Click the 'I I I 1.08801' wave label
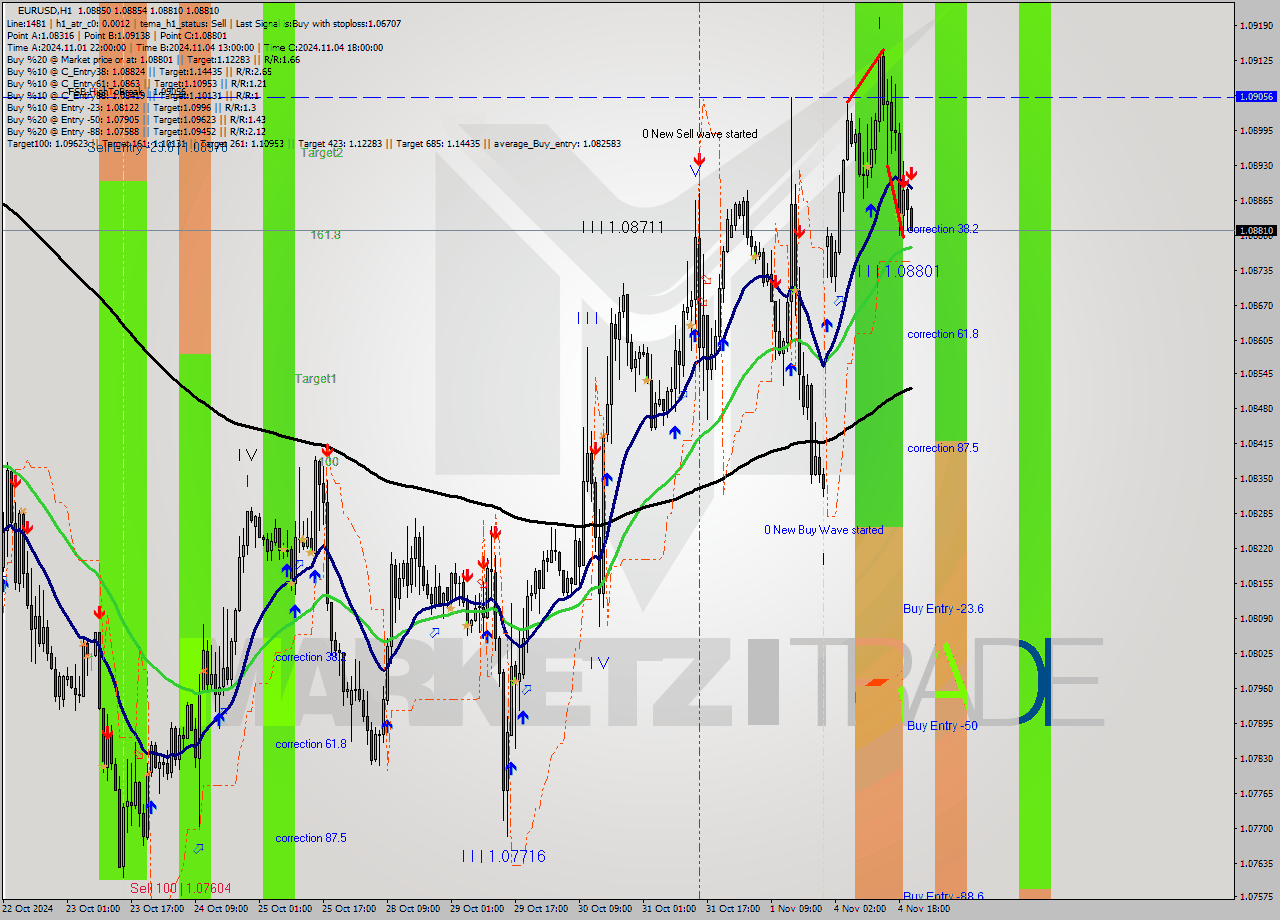Image resolution: width=1280 pixels, height=920 pixels. tap(898, 271)
